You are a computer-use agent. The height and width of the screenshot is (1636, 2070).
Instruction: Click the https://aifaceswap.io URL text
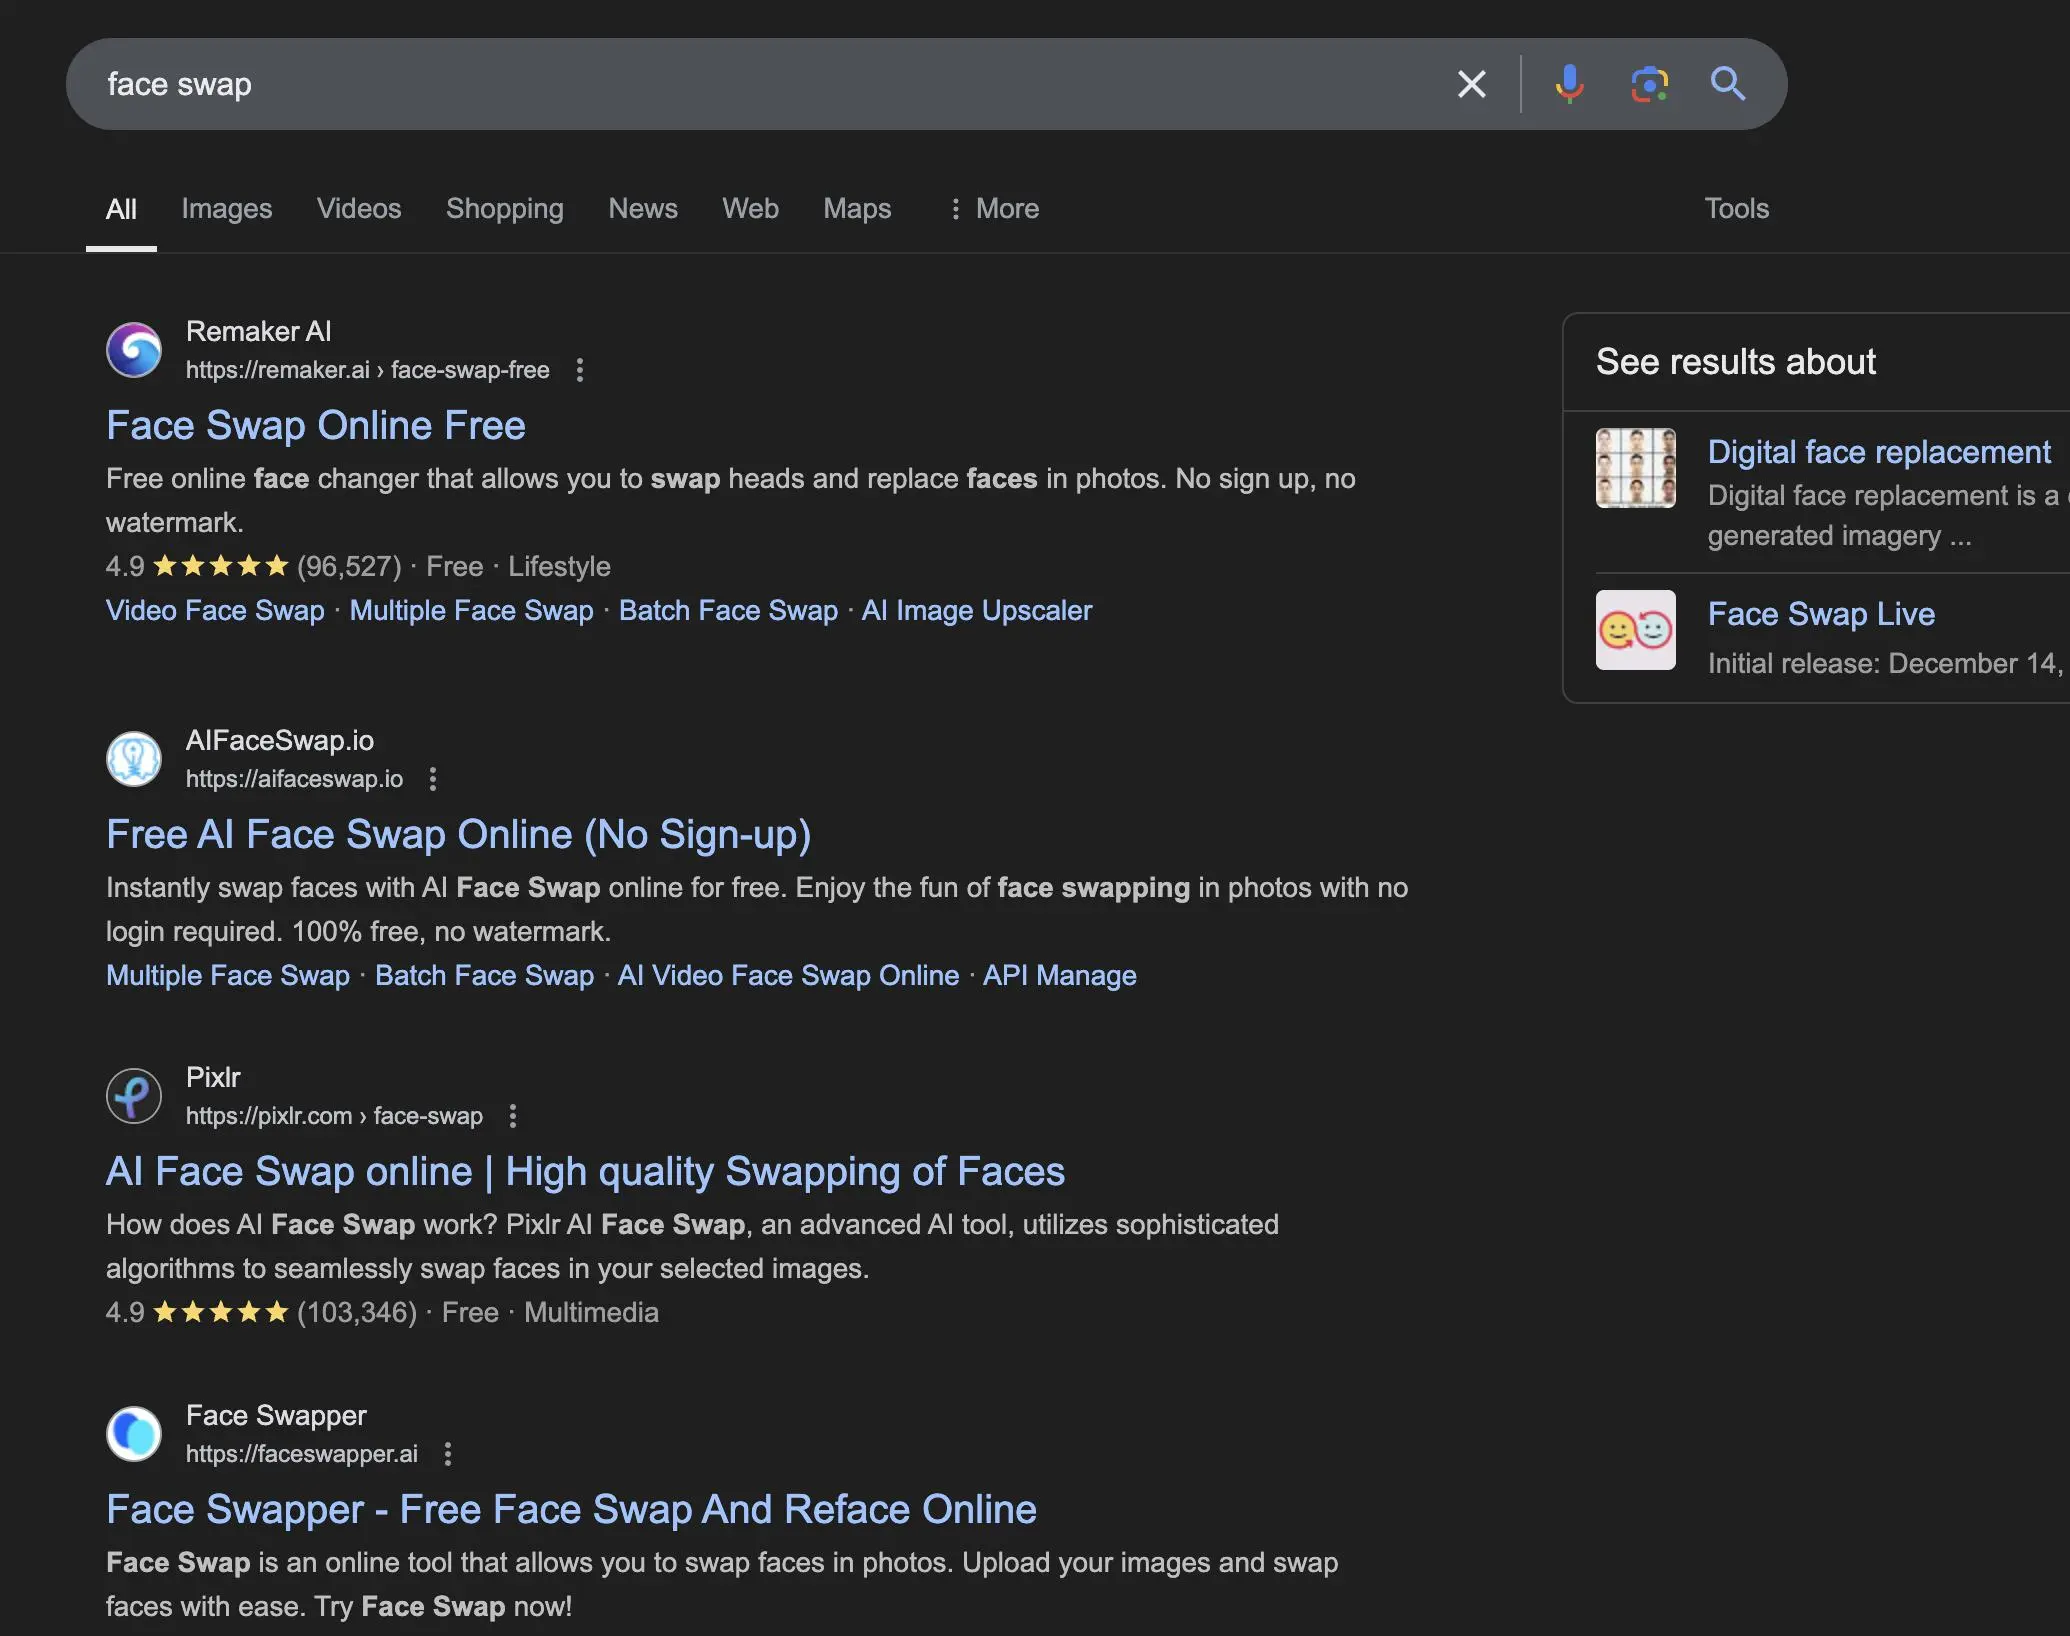click(295, 779)
